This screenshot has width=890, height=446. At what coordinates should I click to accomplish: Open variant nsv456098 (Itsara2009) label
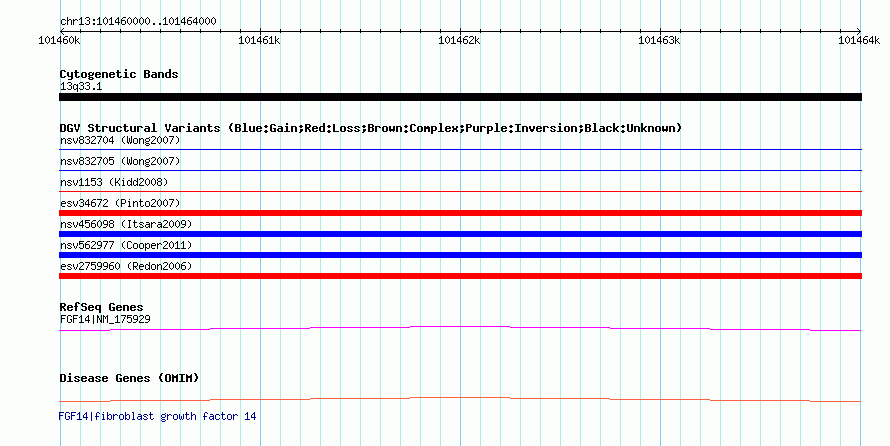[126, 224]
